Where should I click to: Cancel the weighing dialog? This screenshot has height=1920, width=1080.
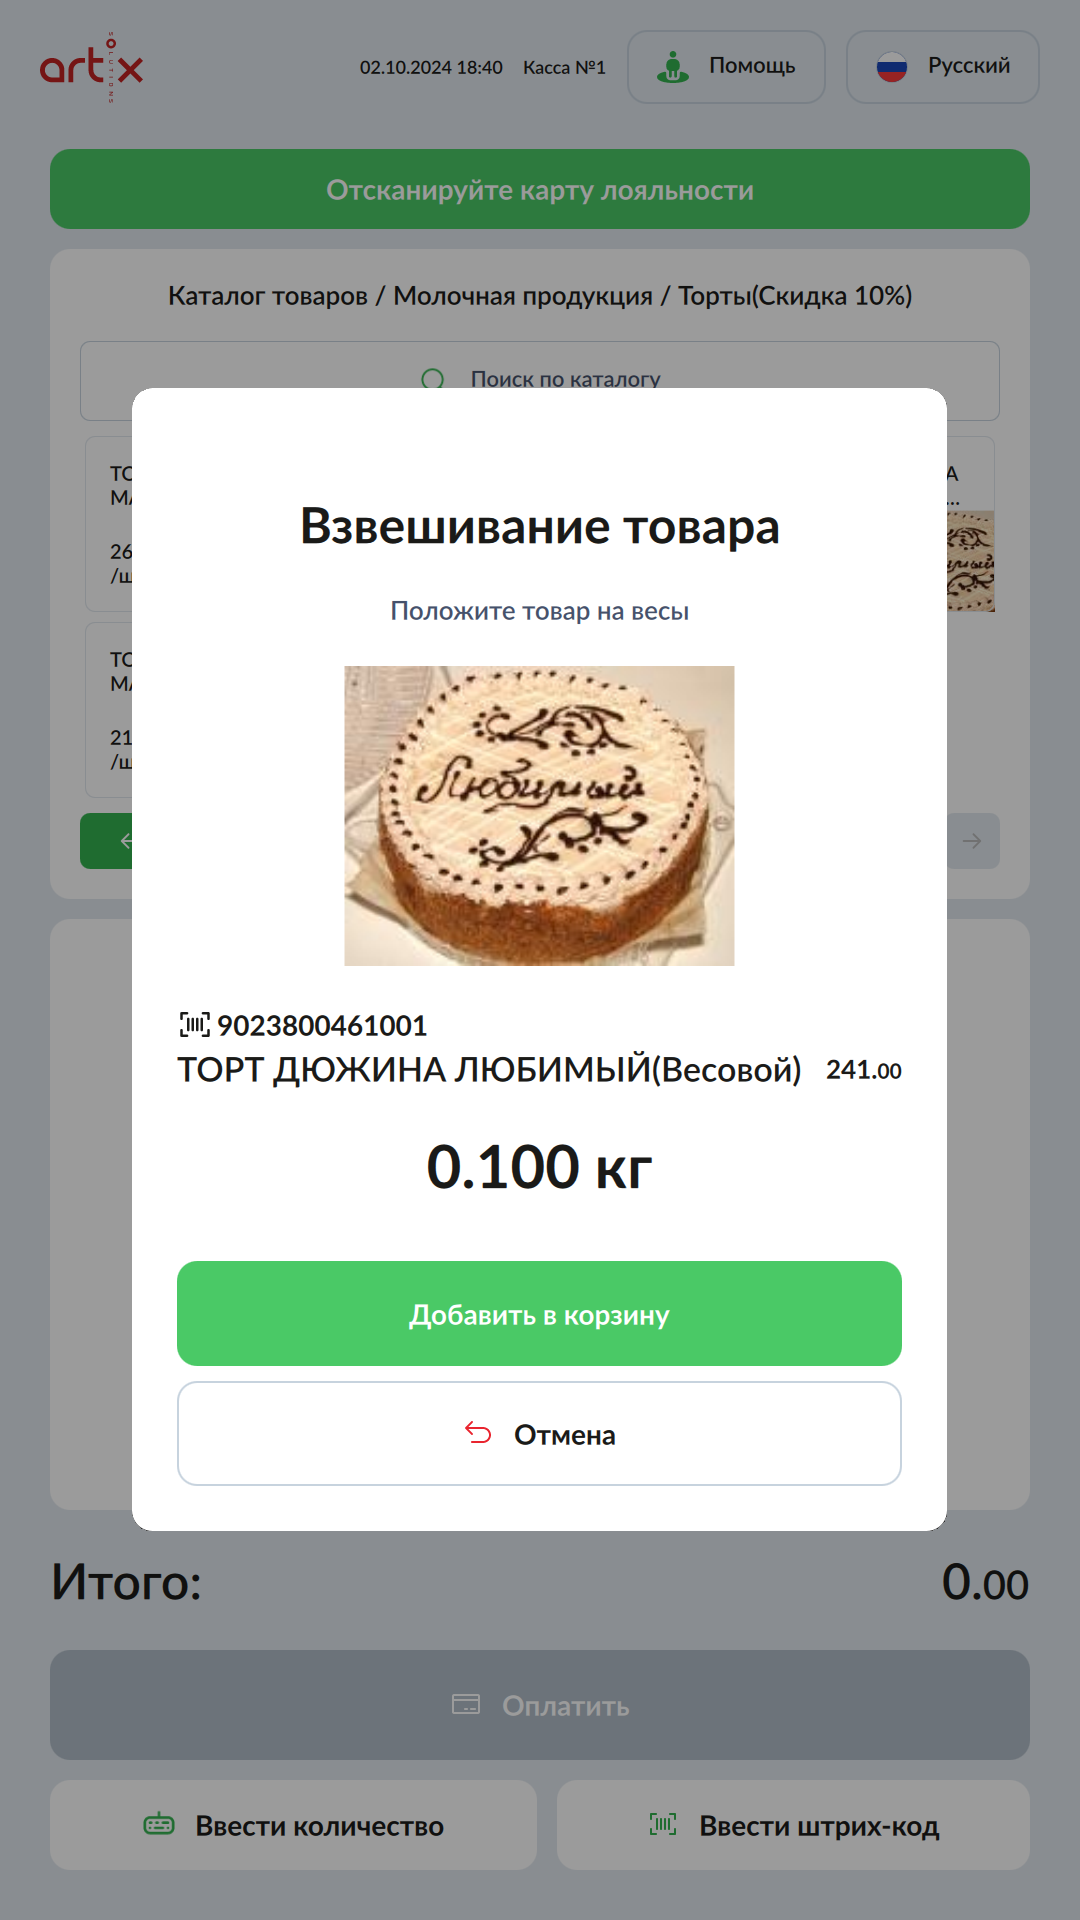click(x=539, y=1434)
